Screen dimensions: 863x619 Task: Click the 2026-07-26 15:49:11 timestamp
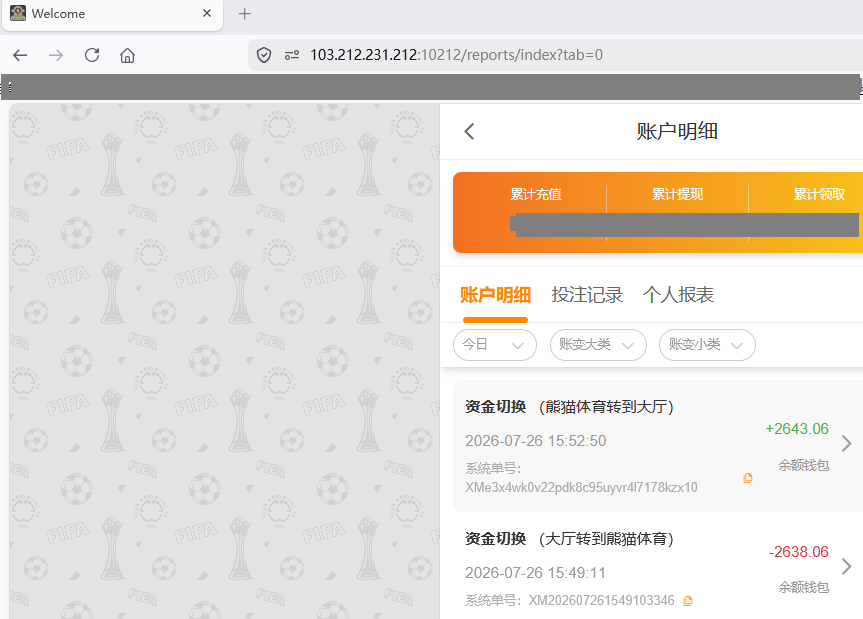coord(536,573)
